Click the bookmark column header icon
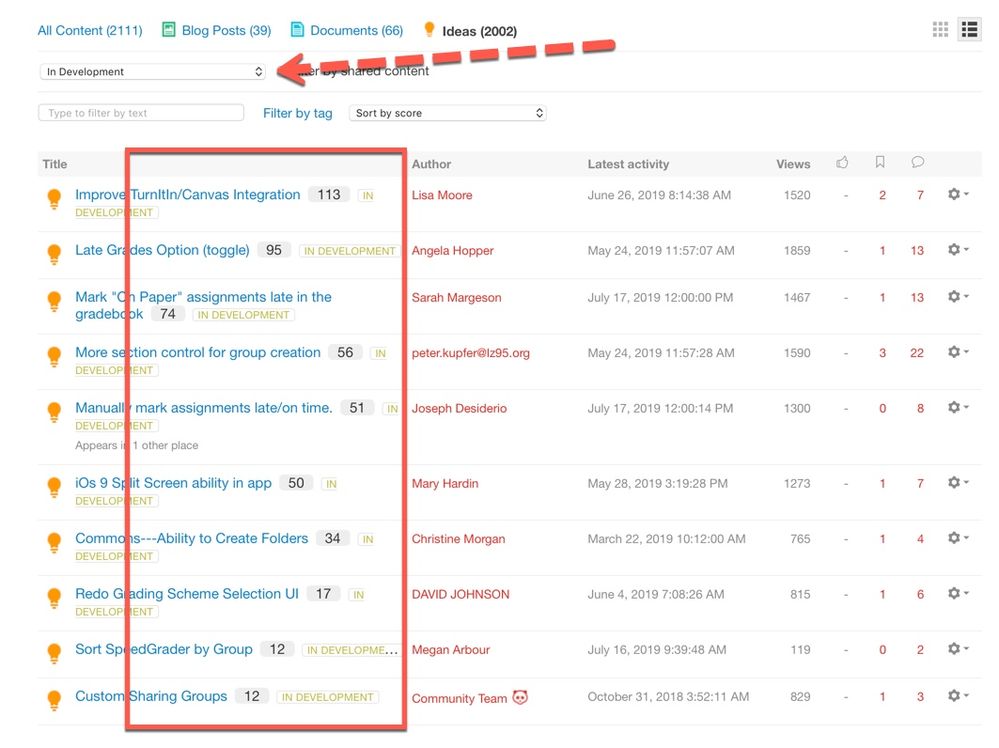The height and width of the screenshot is (748, 999). 880,163
